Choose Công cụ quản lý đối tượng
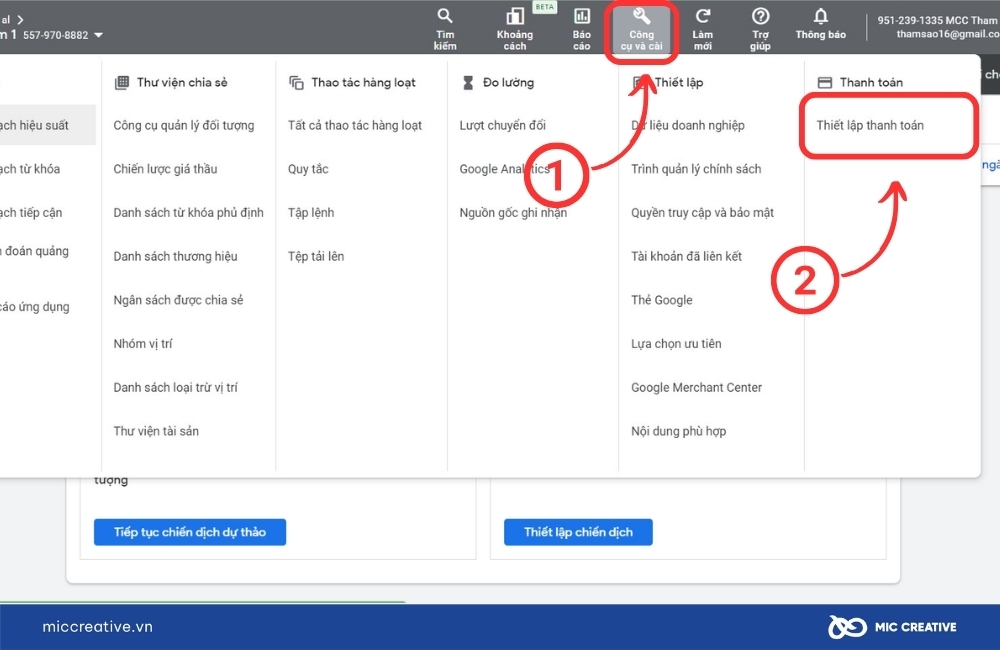Image resolution: width=1000 pixels, height=650 pixels. tap(184, 126)
